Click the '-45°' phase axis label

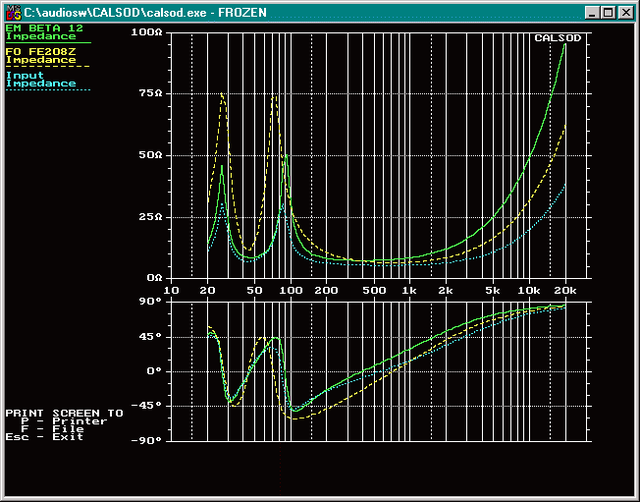147,406
